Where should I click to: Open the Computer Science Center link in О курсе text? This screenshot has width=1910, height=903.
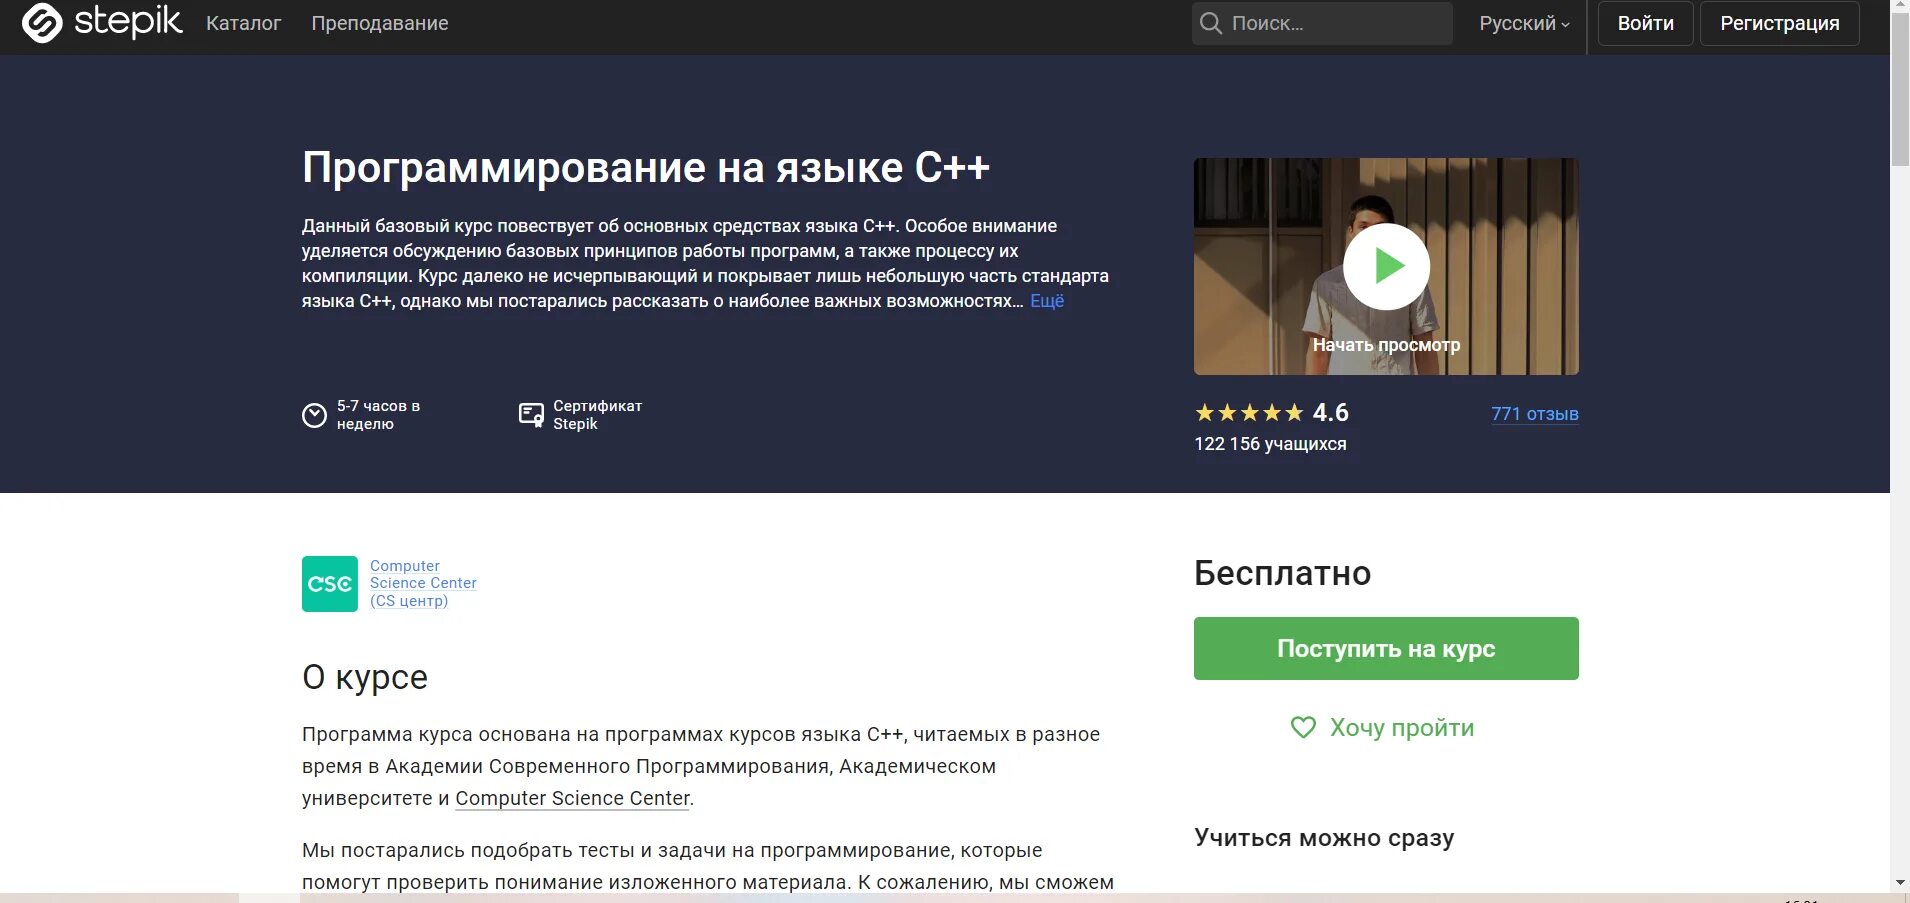click(573, 798)
